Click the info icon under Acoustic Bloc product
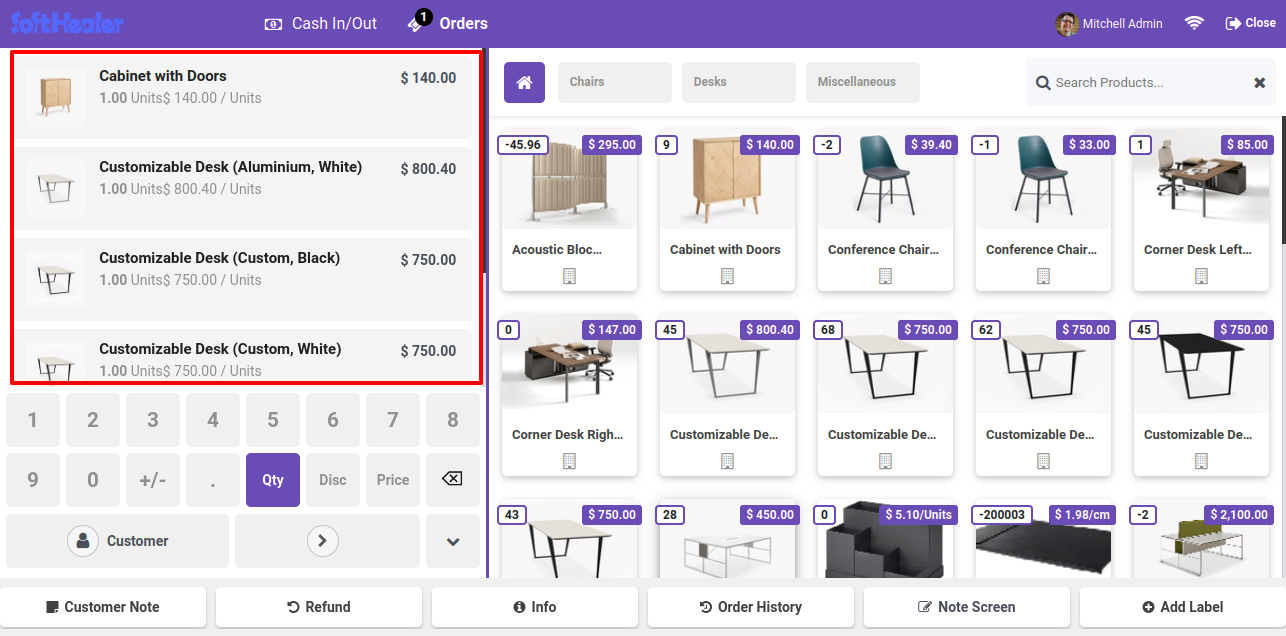The width and height of the screenshot is (1286, 636). [569, 276]
